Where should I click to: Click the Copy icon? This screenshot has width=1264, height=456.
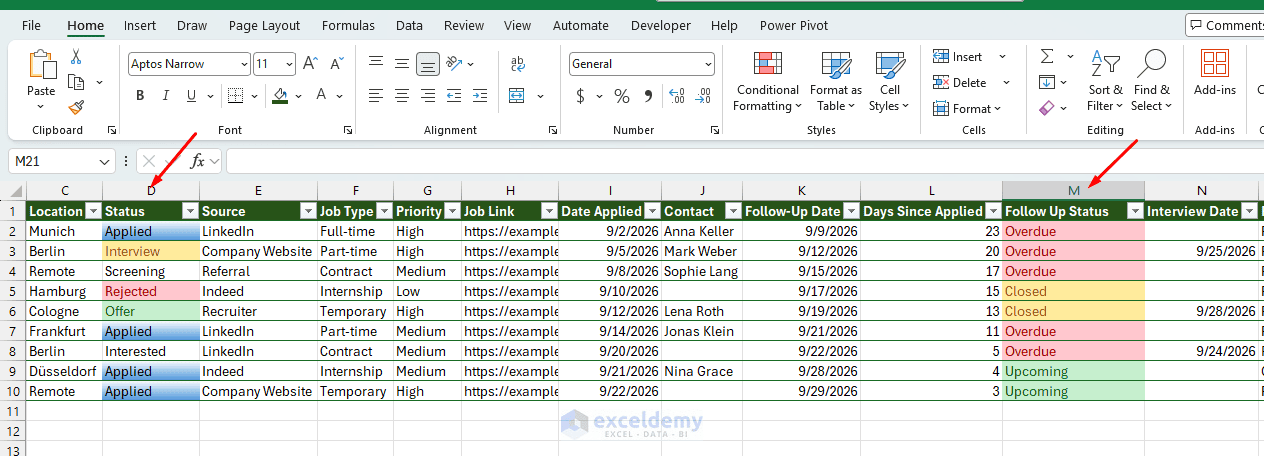click(x=76, y=82)
